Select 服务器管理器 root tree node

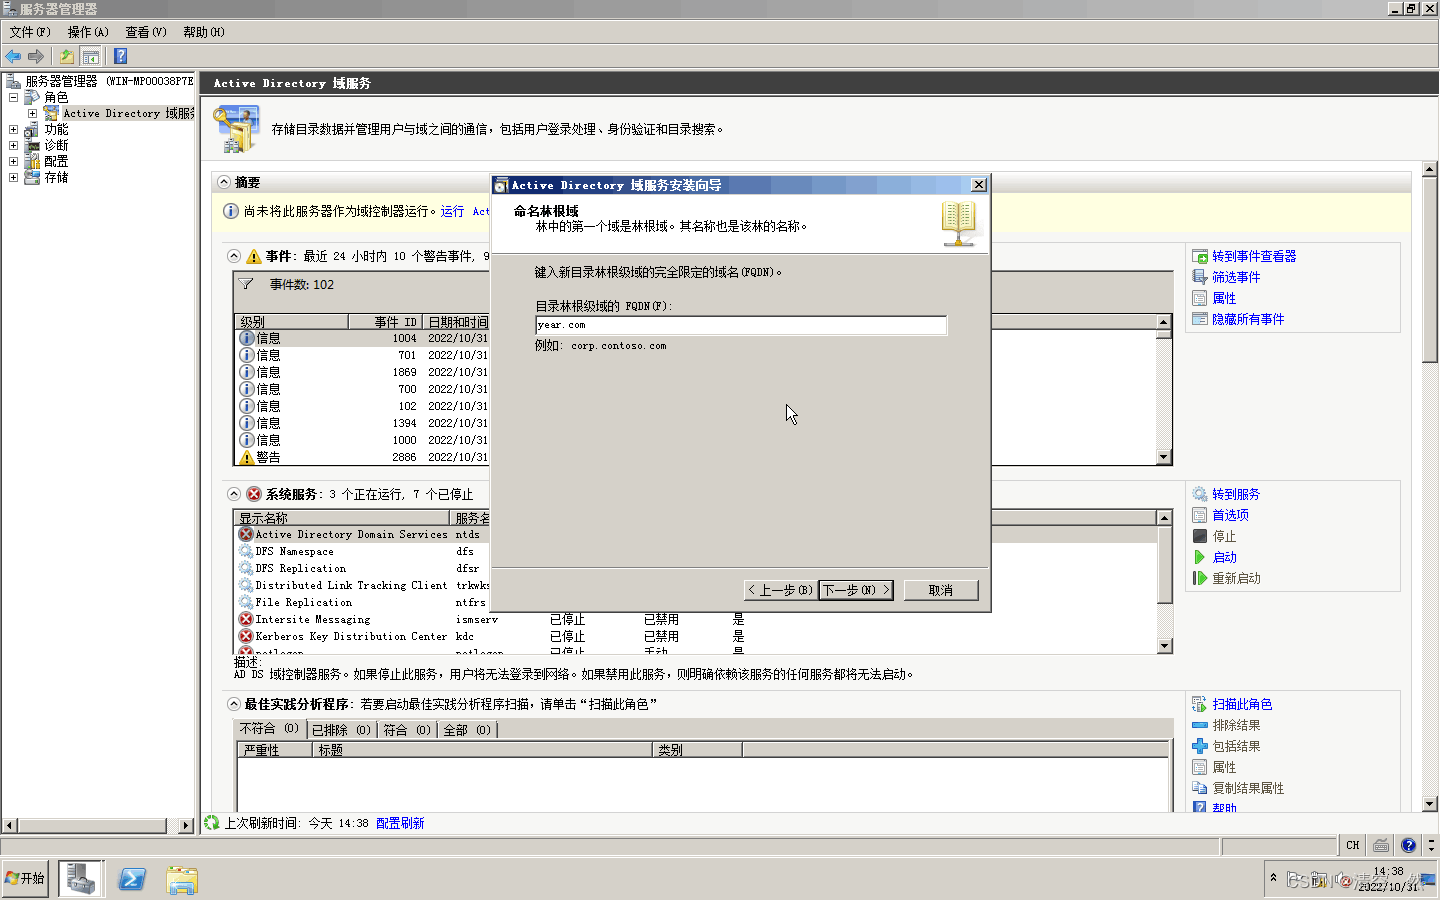(x=99, y=81)
